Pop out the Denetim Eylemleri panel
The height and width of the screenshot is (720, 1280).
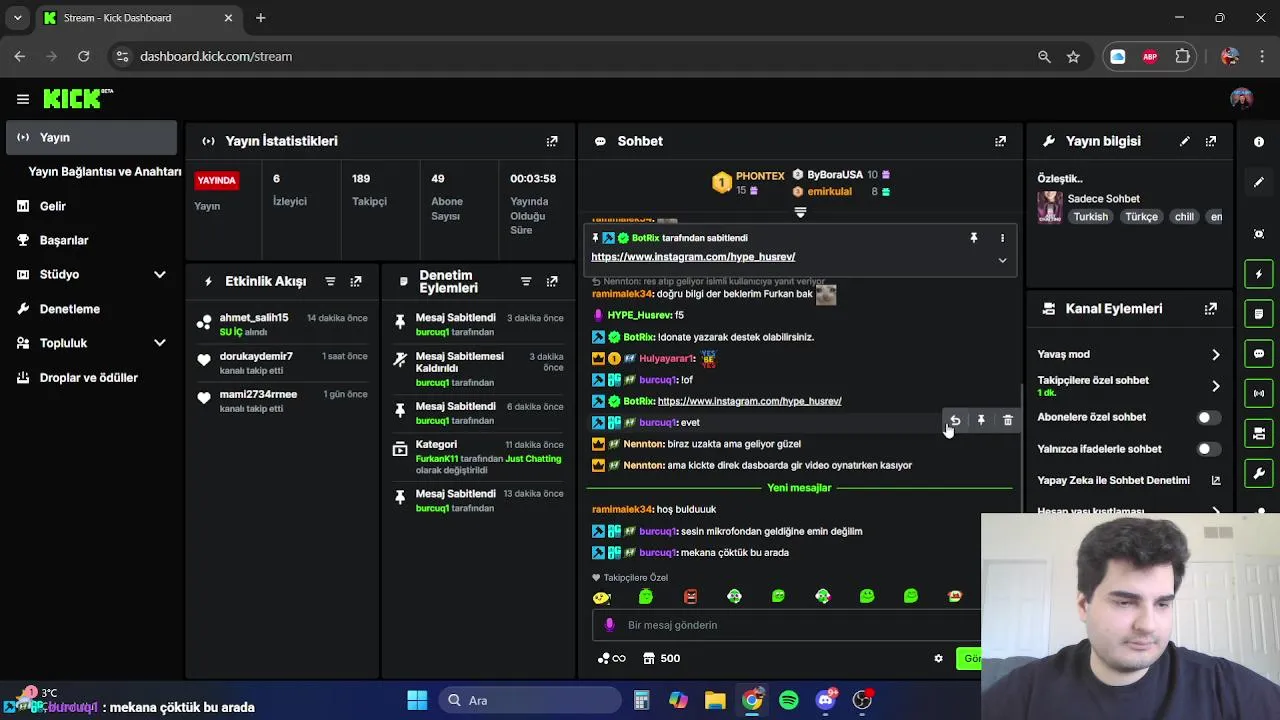coord(552,282)
